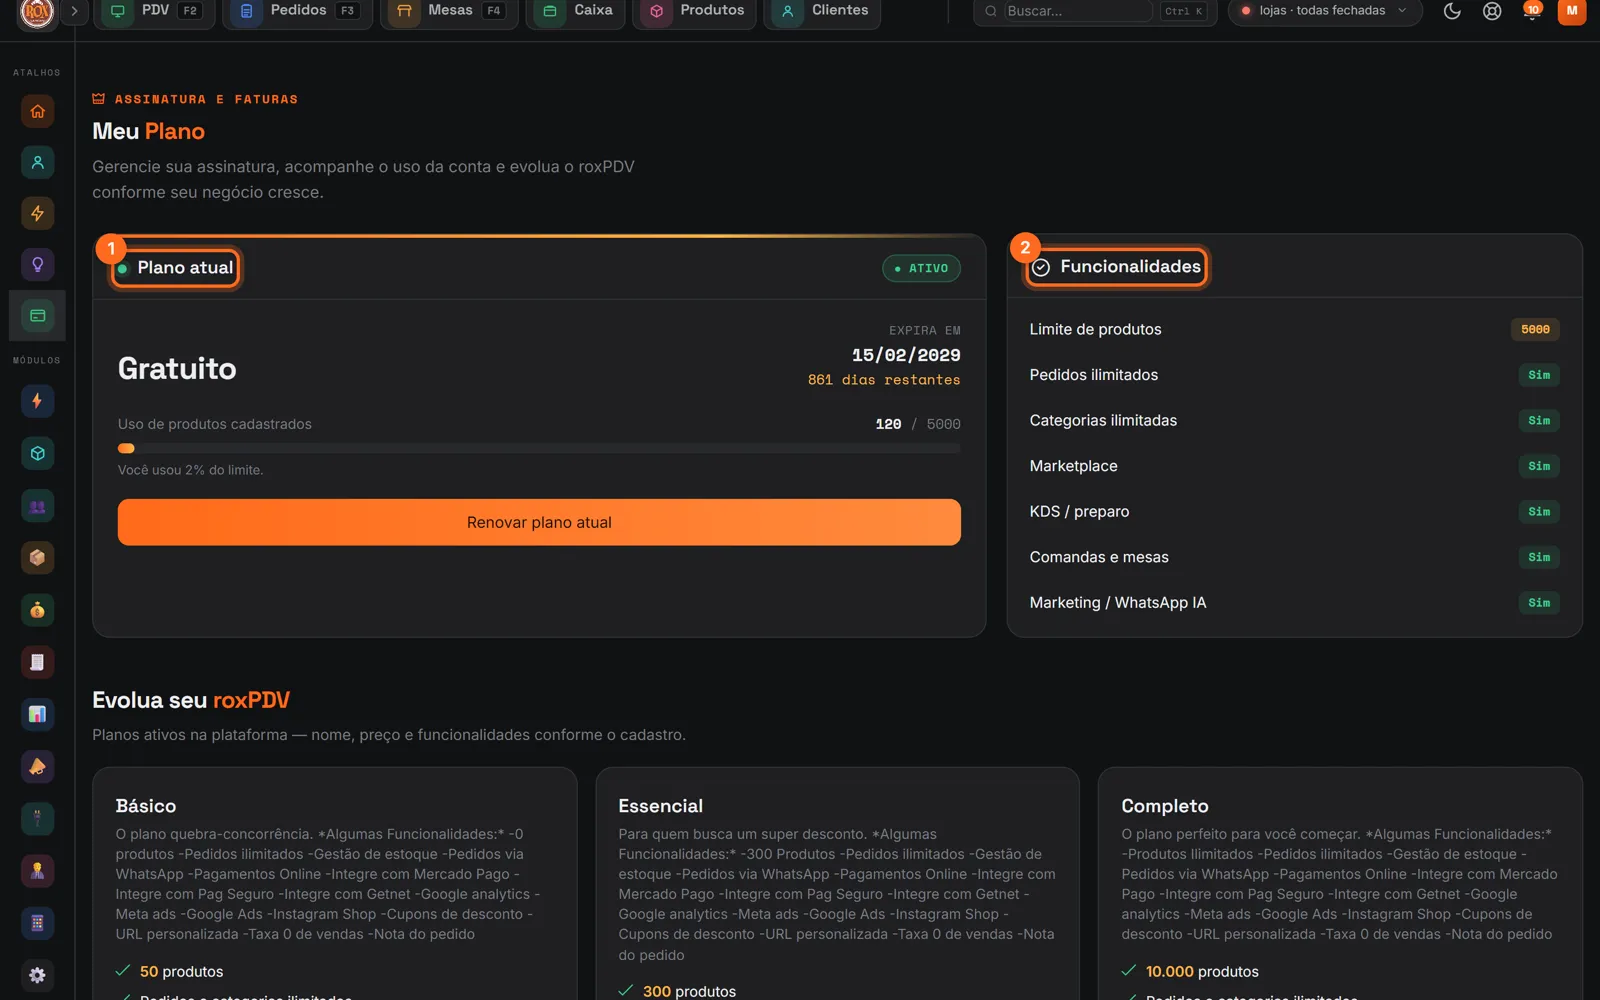Open the lojas todas fechadas dropdown
The width and height of the screenshot is (1600, 1000).
pos(1325,11)
